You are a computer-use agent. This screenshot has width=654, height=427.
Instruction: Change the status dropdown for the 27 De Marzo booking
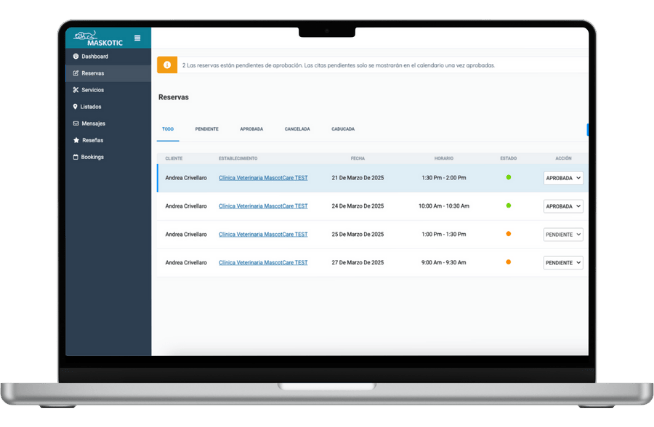(x=563, y=263)
